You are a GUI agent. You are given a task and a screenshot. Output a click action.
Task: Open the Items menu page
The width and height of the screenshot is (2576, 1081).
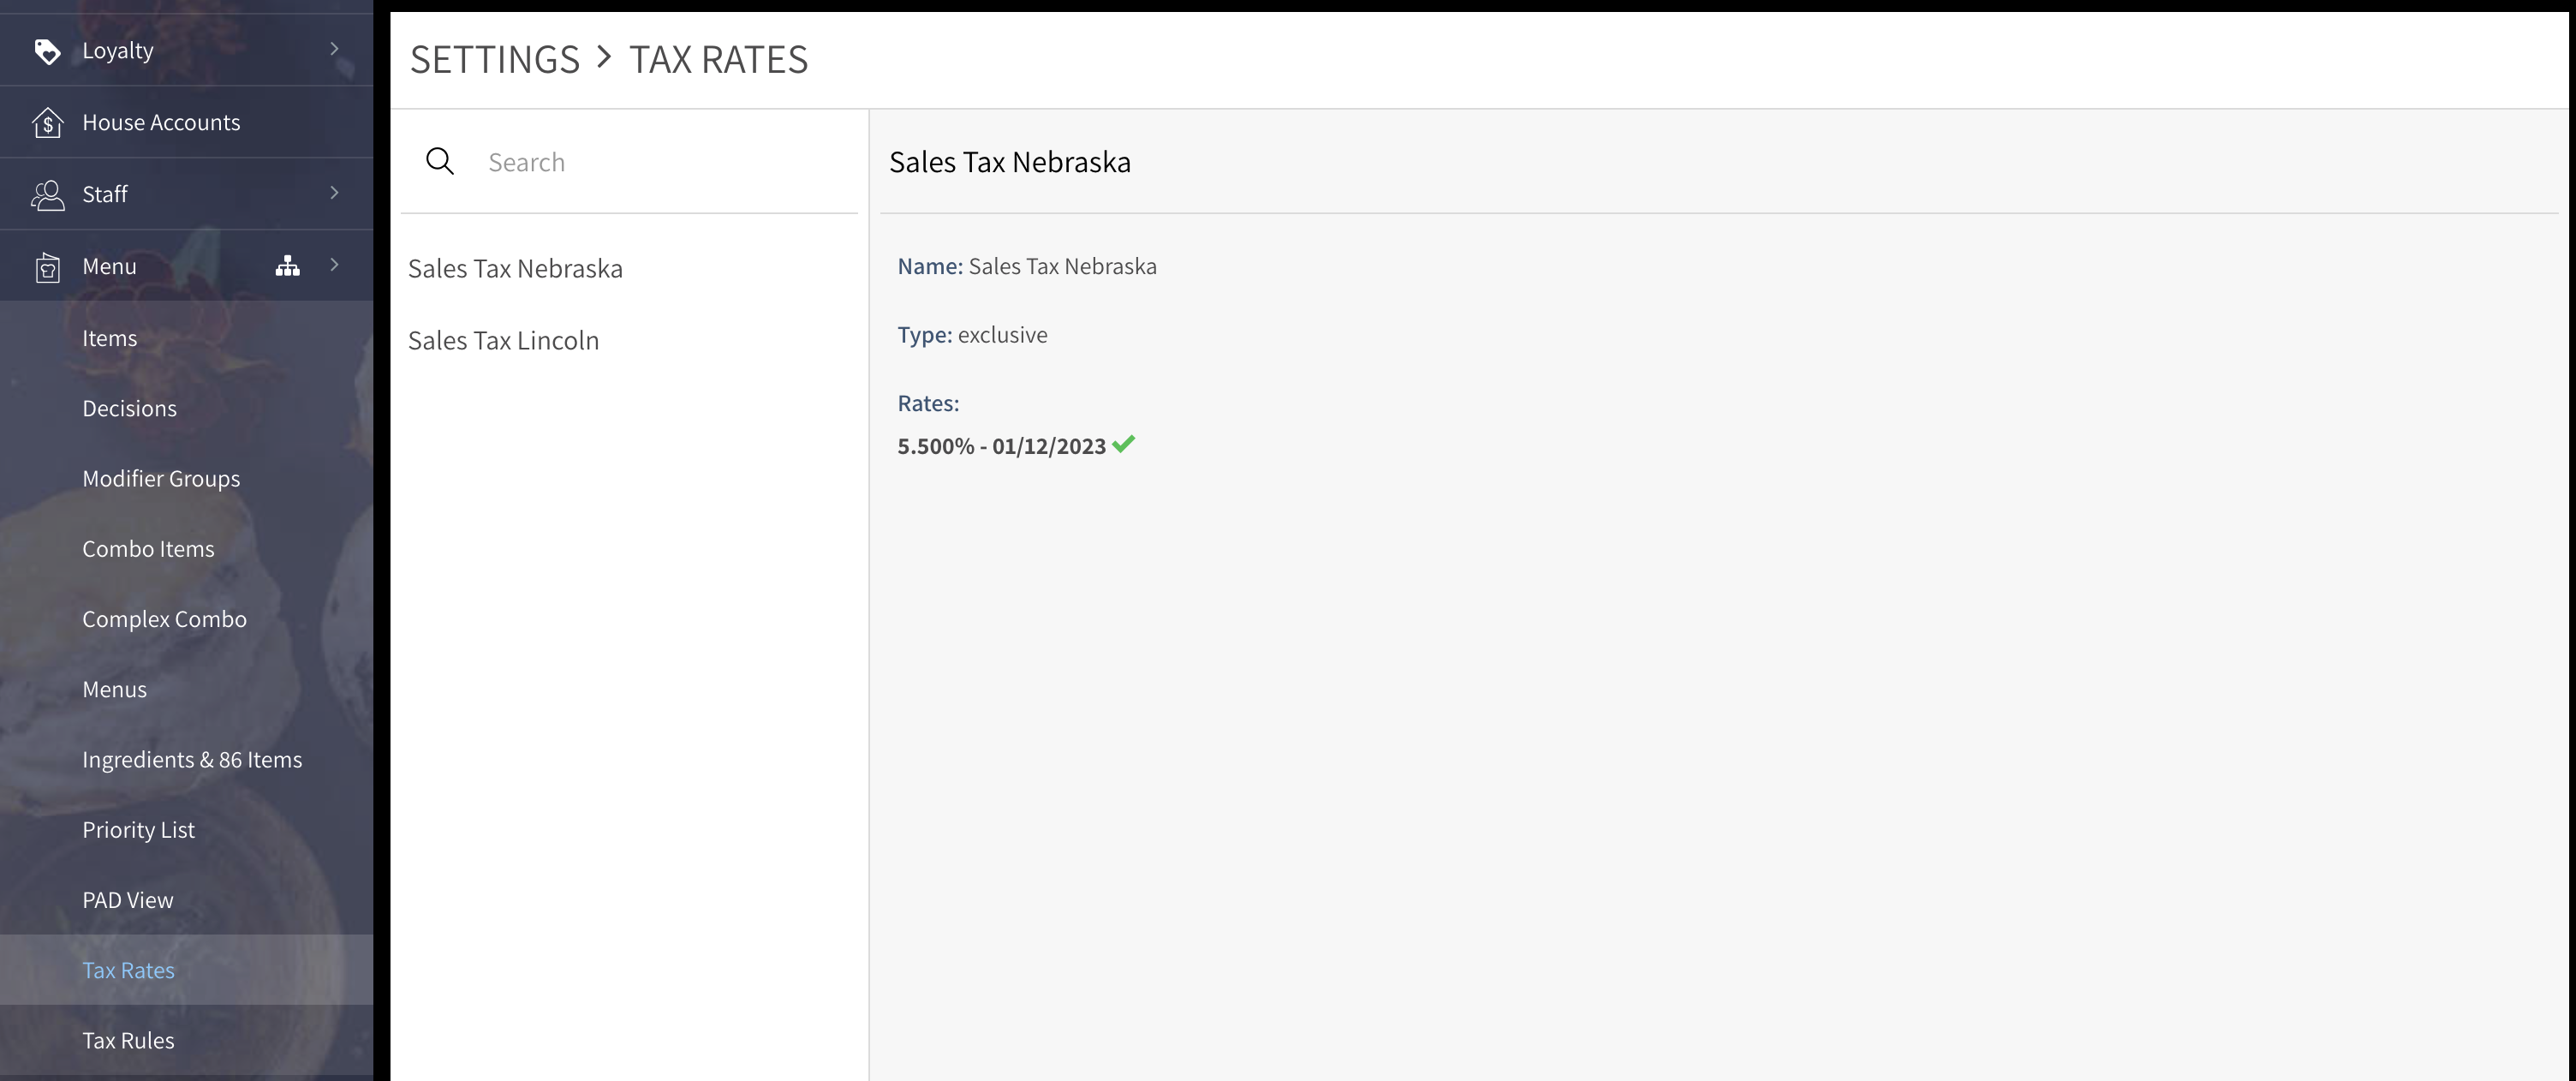pos(109,338)
